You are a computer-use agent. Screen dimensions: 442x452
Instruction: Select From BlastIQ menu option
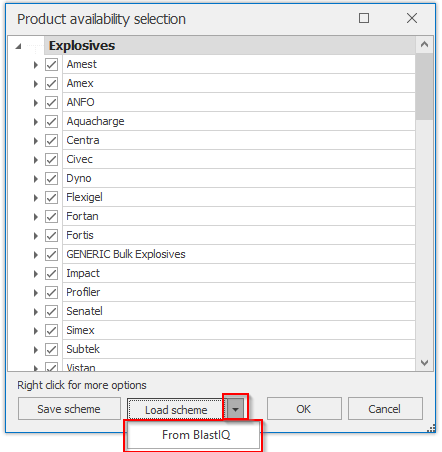194,435
